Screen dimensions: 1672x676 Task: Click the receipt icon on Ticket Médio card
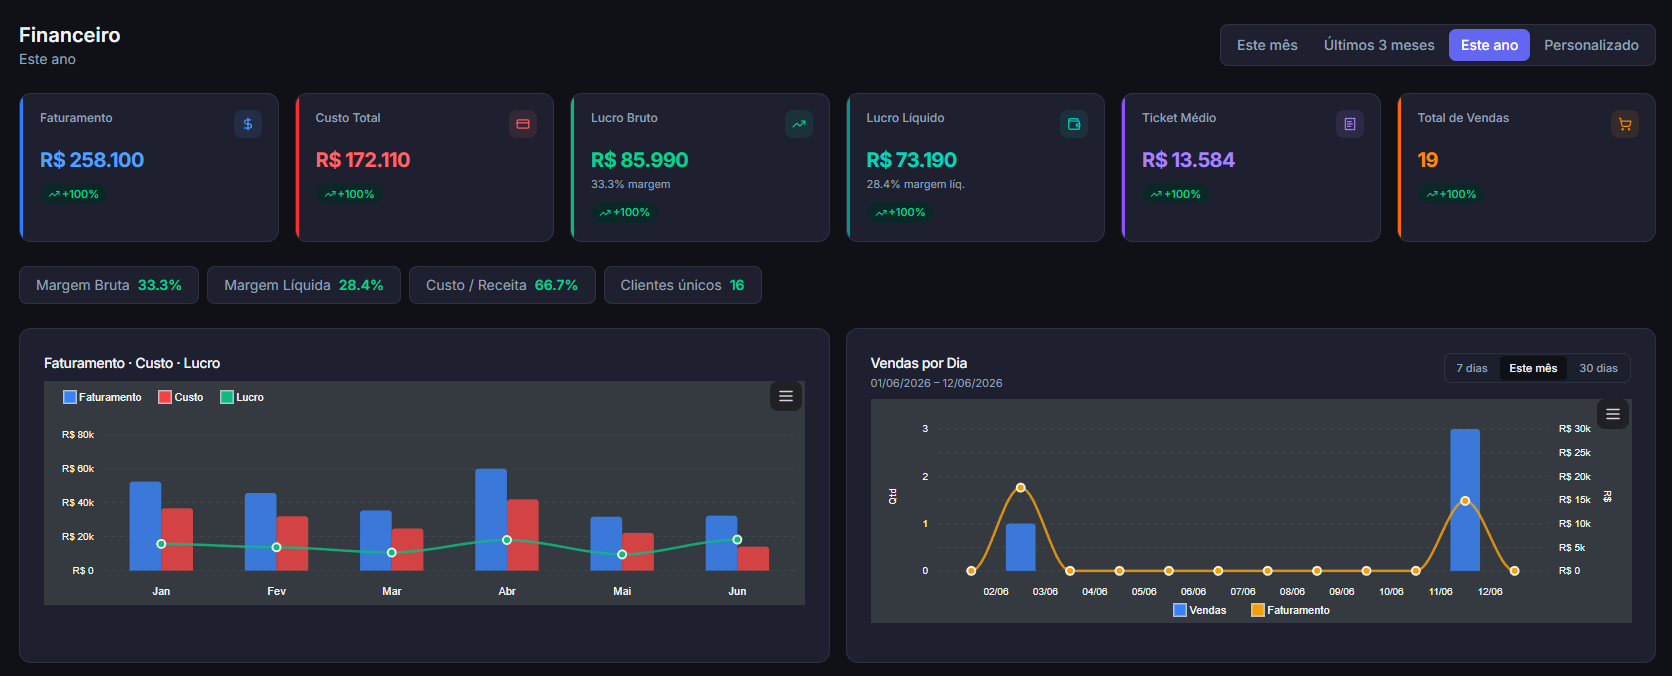pyautogui.click(x=1350, y=124)
